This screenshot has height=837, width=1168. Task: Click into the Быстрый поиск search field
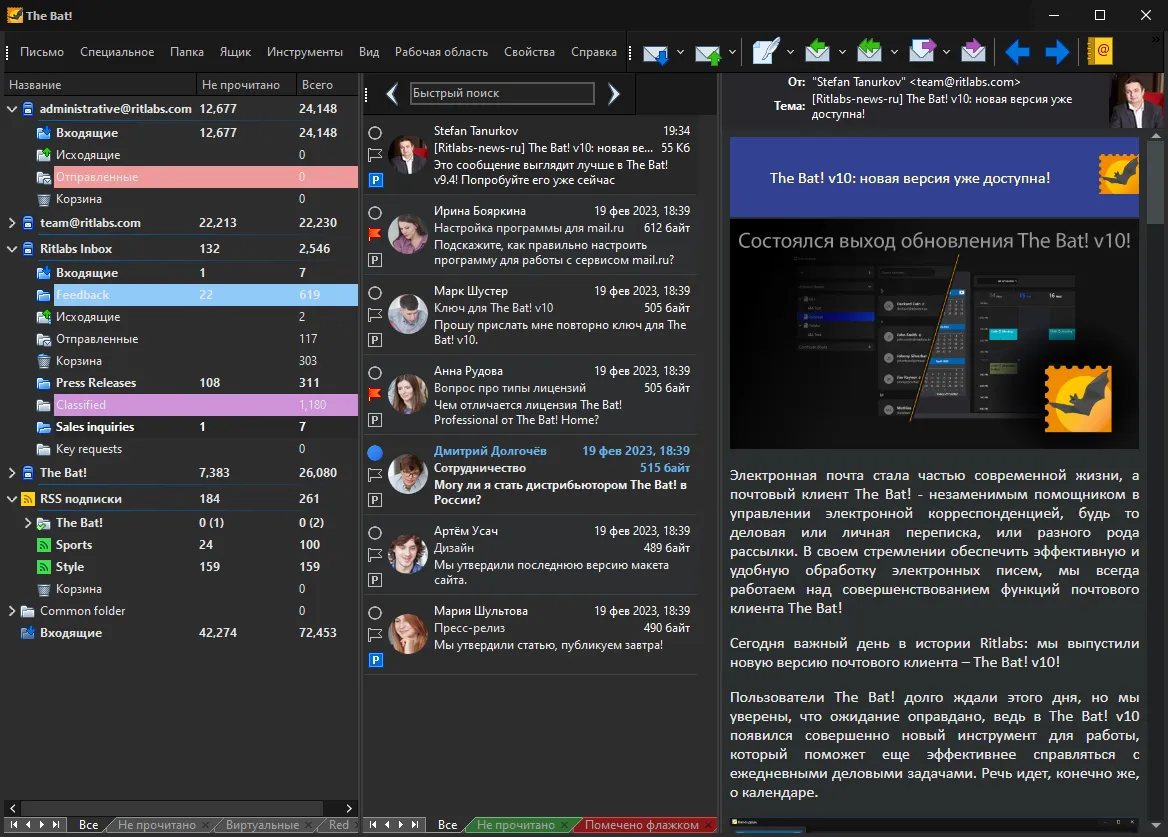point(502,93)
